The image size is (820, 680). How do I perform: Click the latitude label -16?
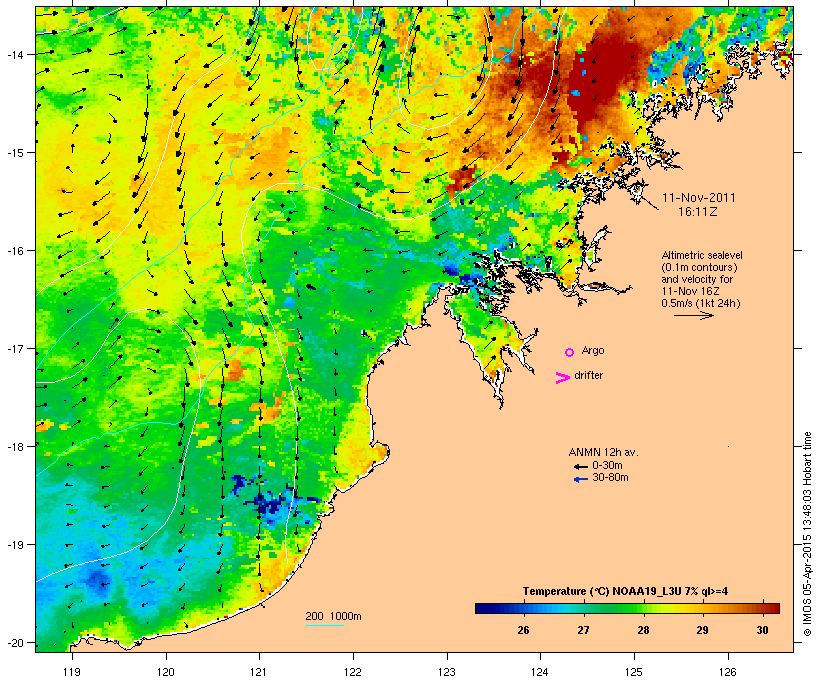tap(15, 251)
